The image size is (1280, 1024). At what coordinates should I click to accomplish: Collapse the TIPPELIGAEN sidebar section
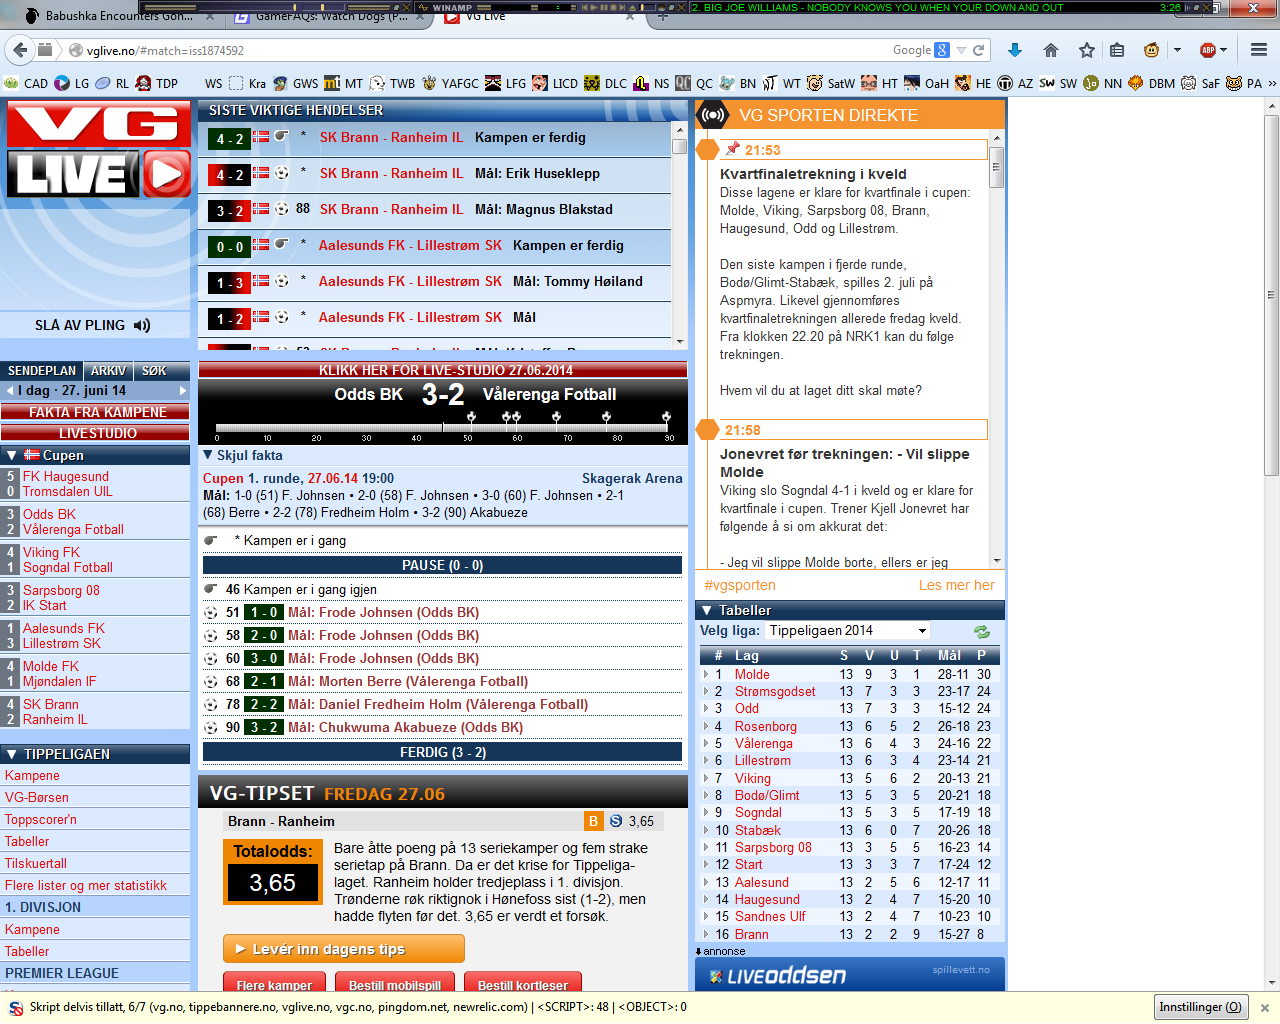(11, 754)
